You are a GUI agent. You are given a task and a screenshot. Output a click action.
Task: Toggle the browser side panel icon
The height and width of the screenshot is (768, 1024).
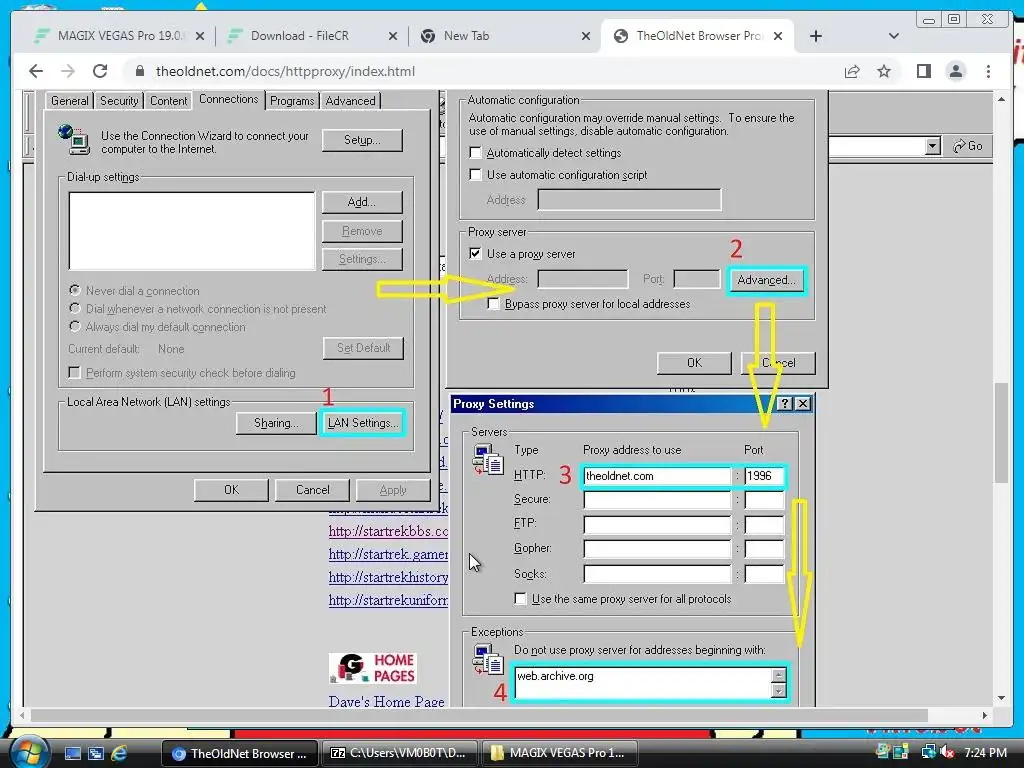[x=923, y=71]
